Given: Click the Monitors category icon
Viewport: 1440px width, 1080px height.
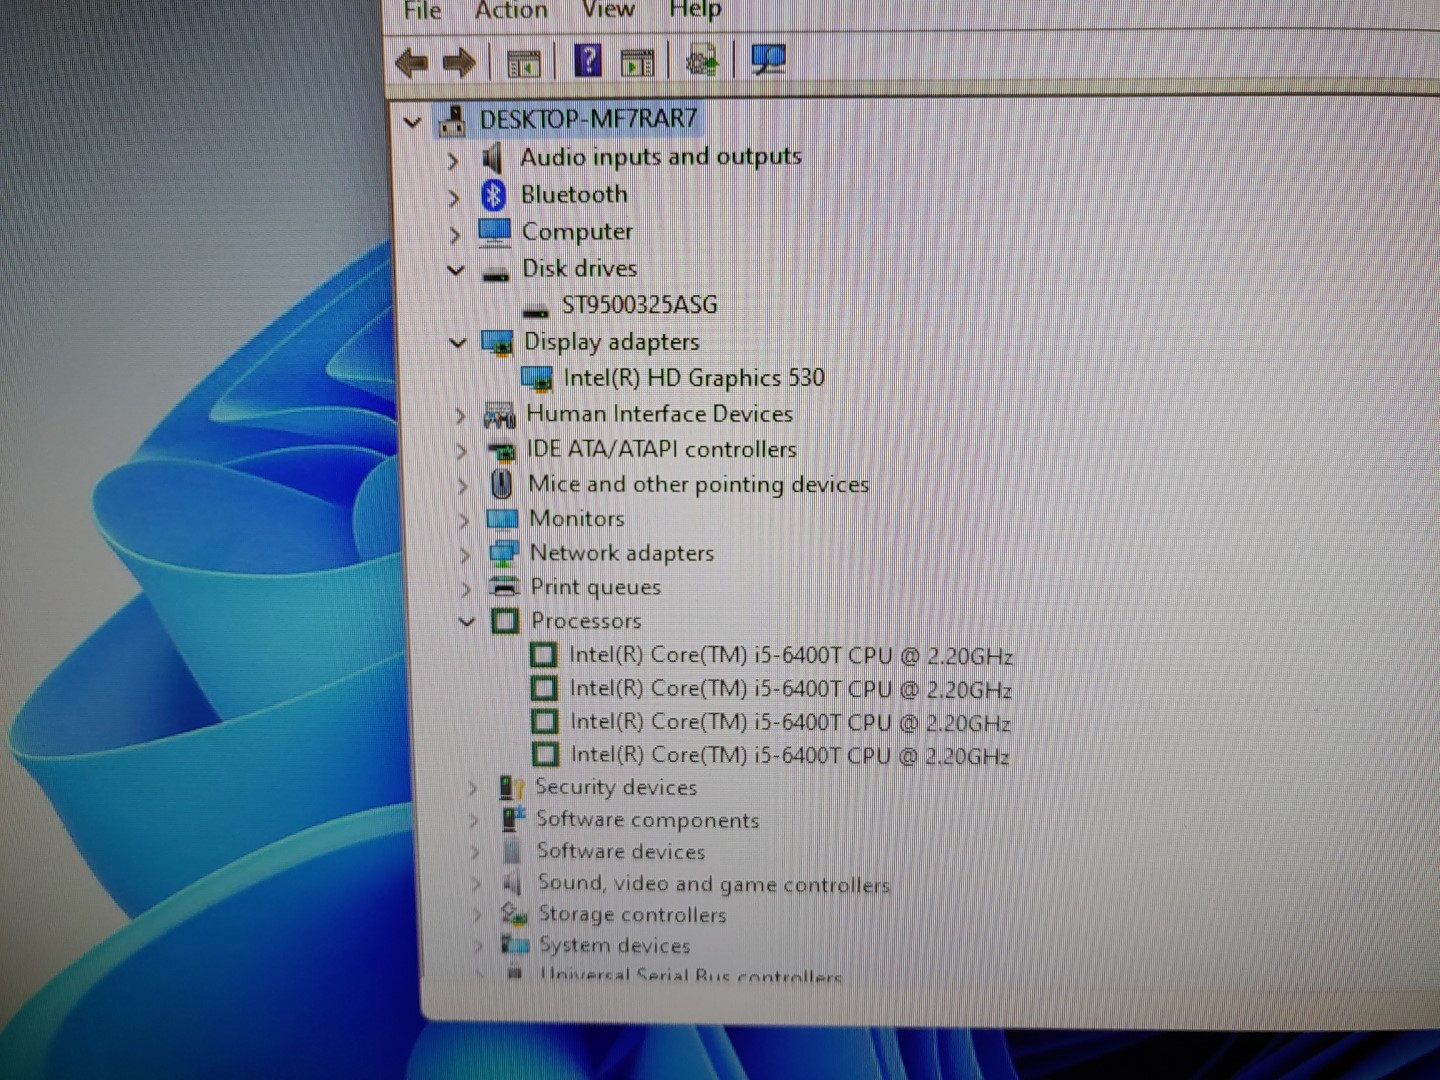Looking at the screenshot, I should click(502, 519).
